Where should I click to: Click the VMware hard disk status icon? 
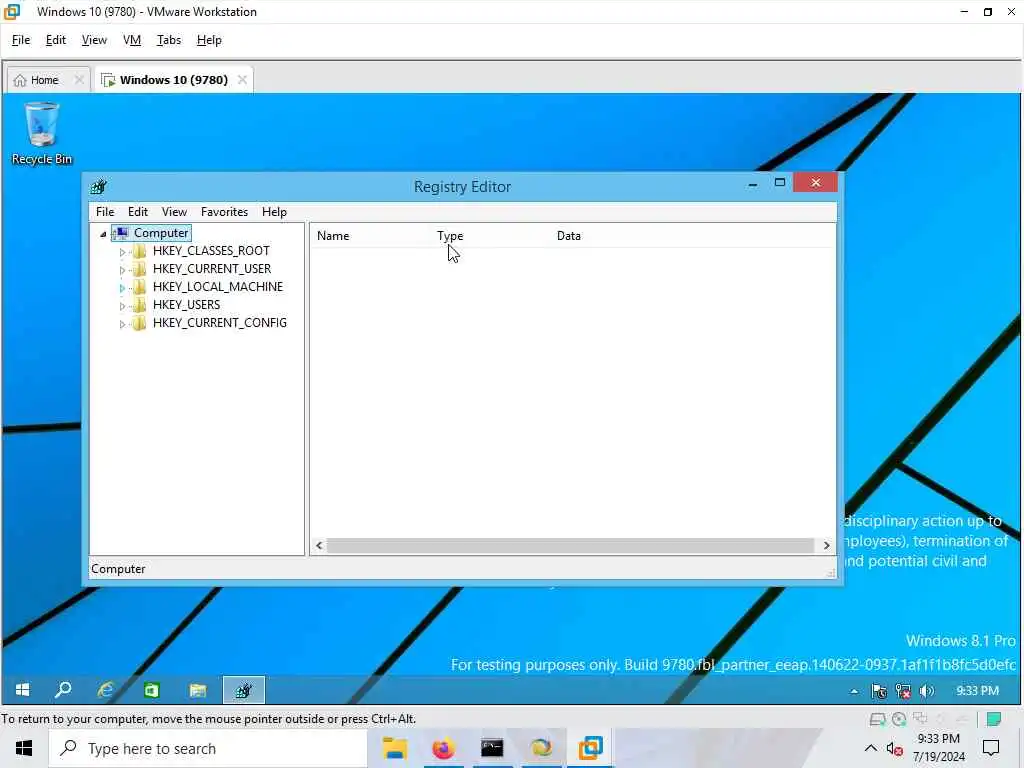coord(877,719)
